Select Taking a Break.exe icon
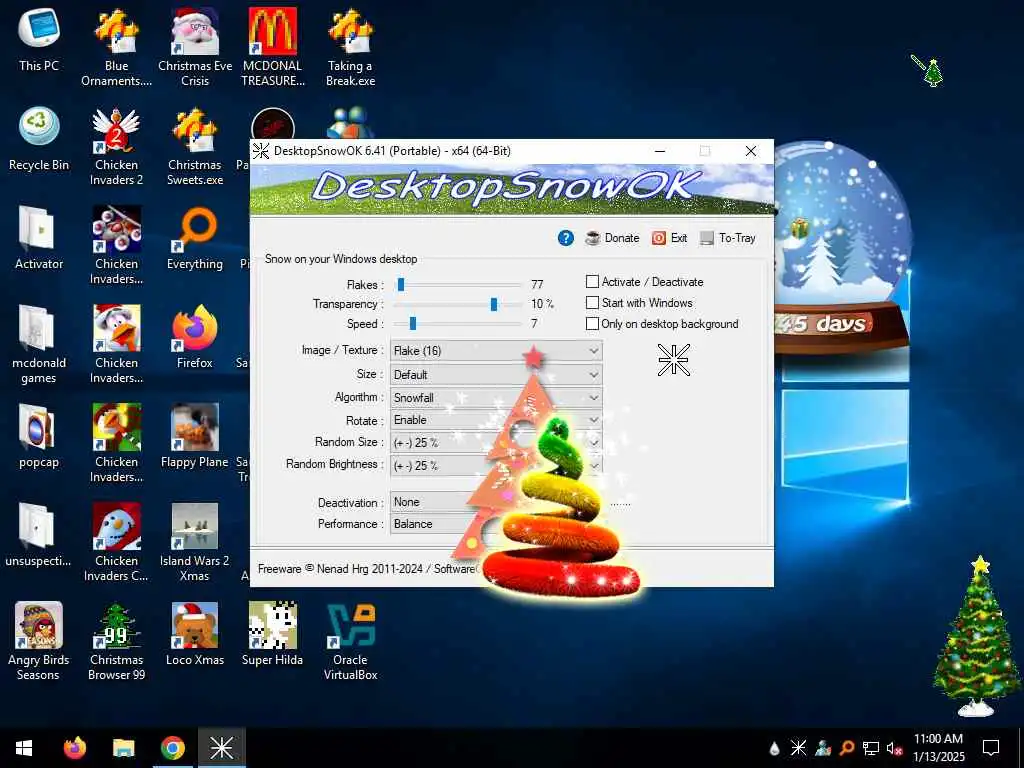Image resolution: width=1024 pixels, height=768 pixels. click(351, 47)
